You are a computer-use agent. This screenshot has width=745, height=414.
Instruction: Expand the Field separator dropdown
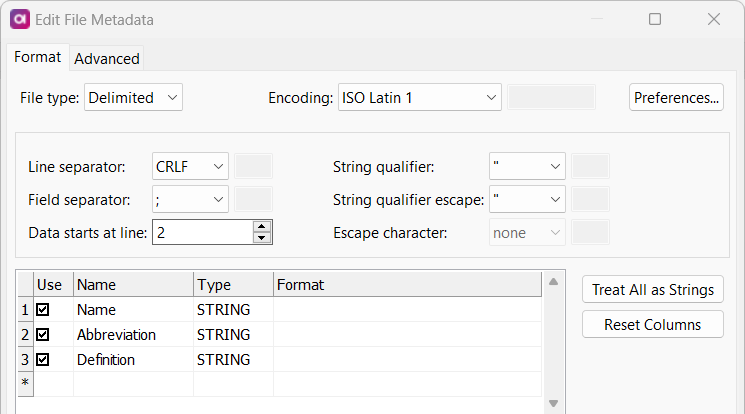190,199
